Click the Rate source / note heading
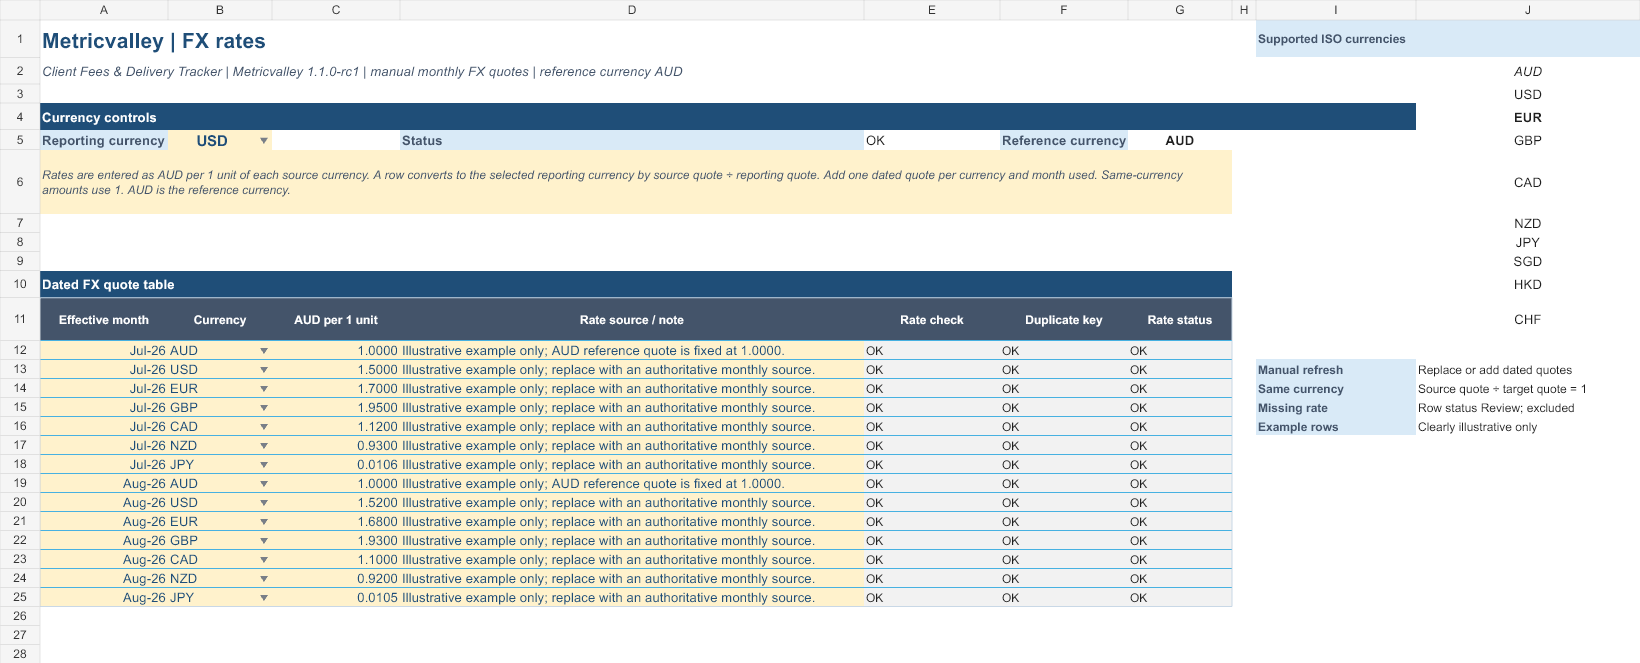The width and height of the screenshot is (1640, 663). coord(632,320)
